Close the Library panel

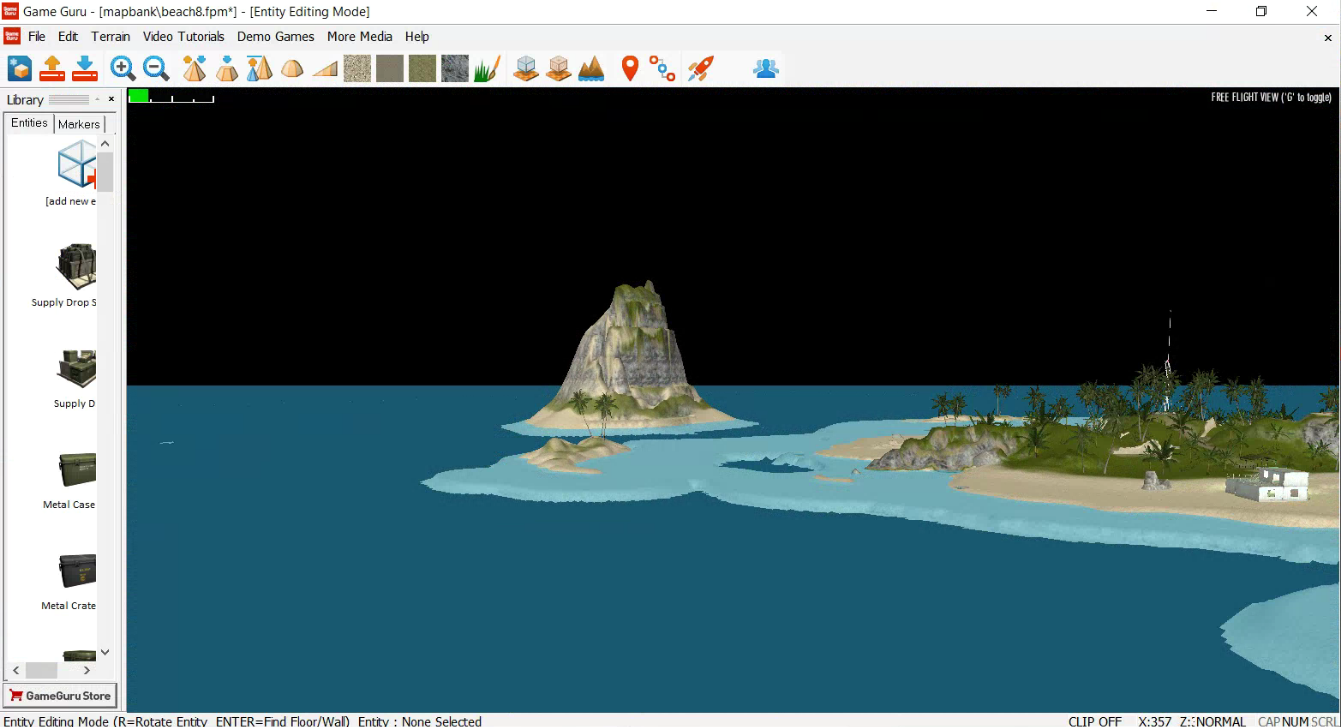(111, 99)
